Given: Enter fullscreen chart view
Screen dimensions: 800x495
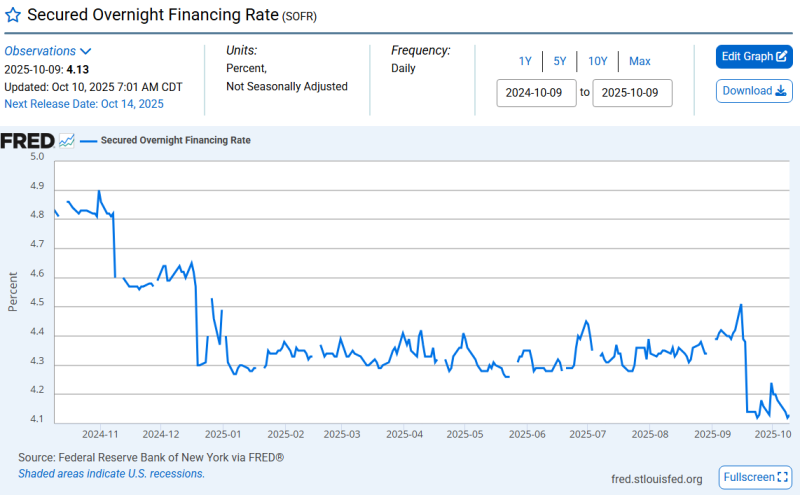Looking at the screenshot, I should click(x=755, y=478).
